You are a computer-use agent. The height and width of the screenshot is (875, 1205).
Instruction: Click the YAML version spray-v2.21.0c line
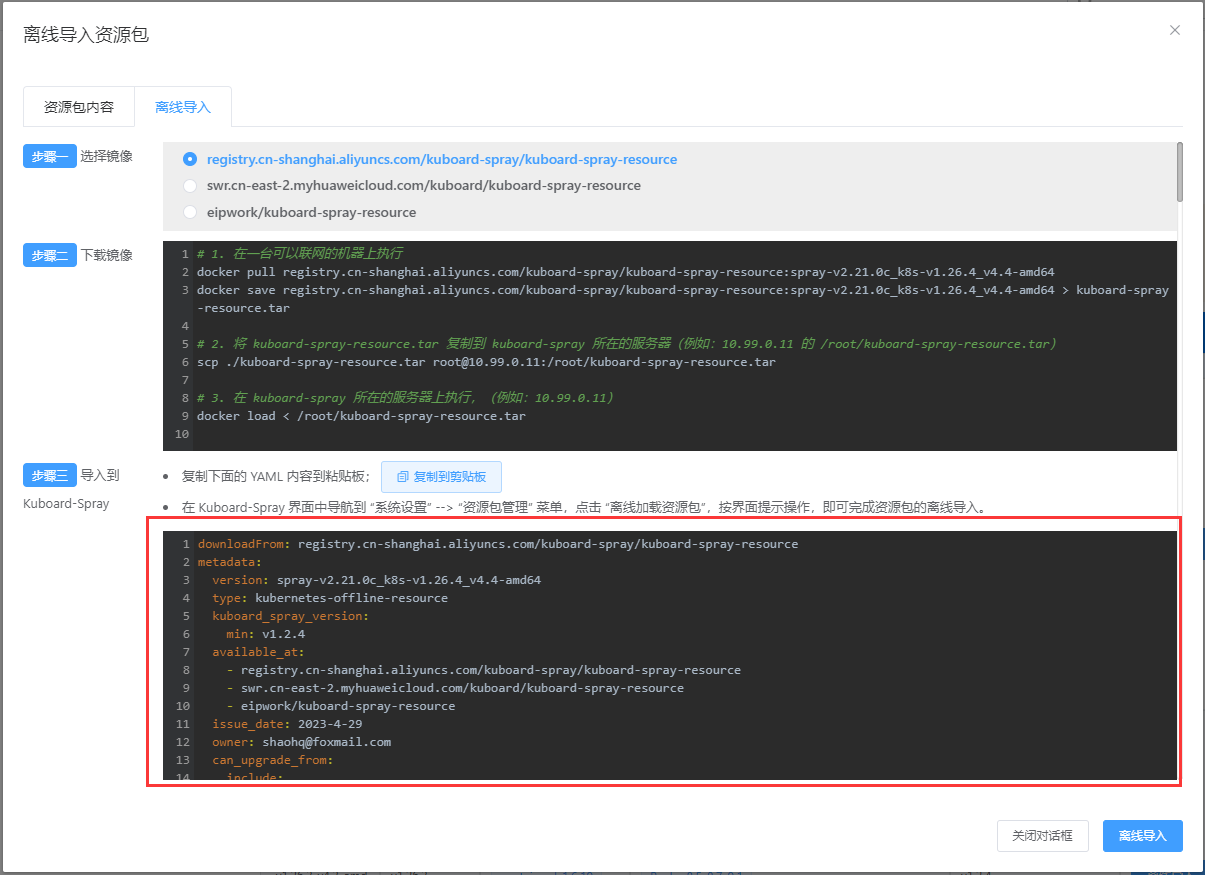376,580
